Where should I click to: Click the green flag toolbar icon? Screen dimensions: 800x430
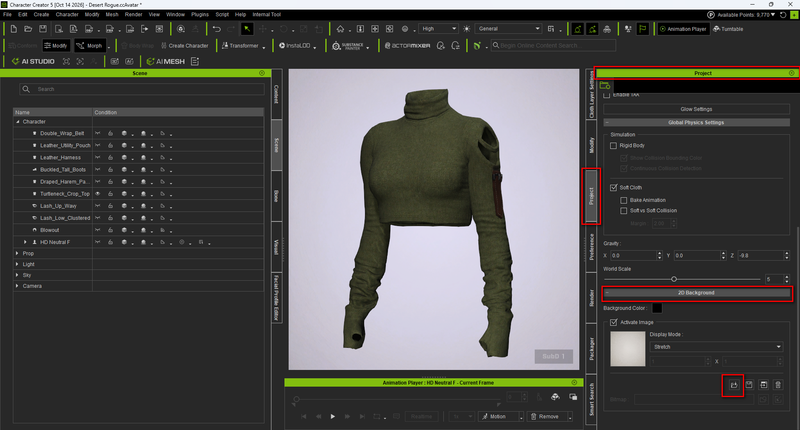point(643,29)
